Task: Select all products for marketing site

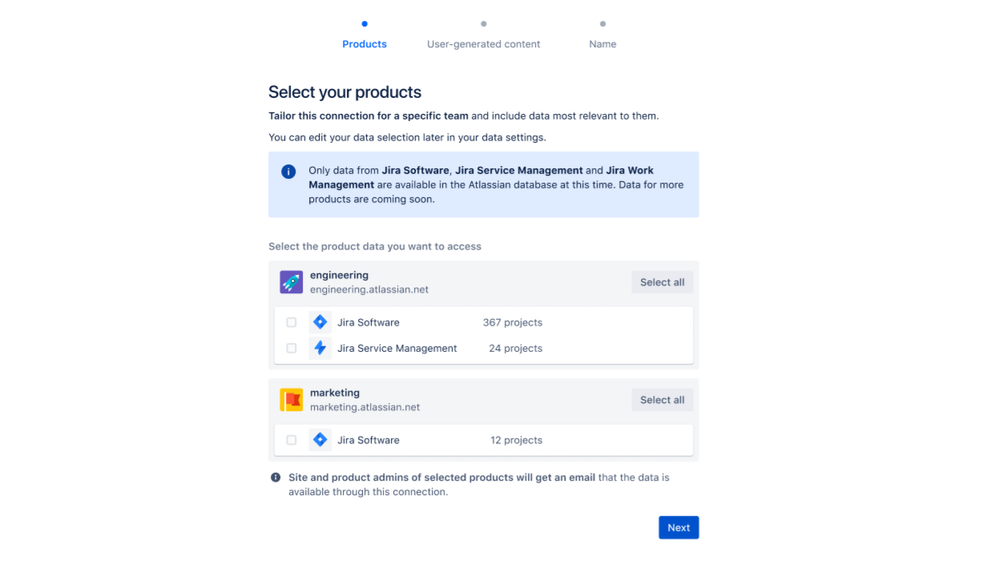Action: tap(662, 400)
